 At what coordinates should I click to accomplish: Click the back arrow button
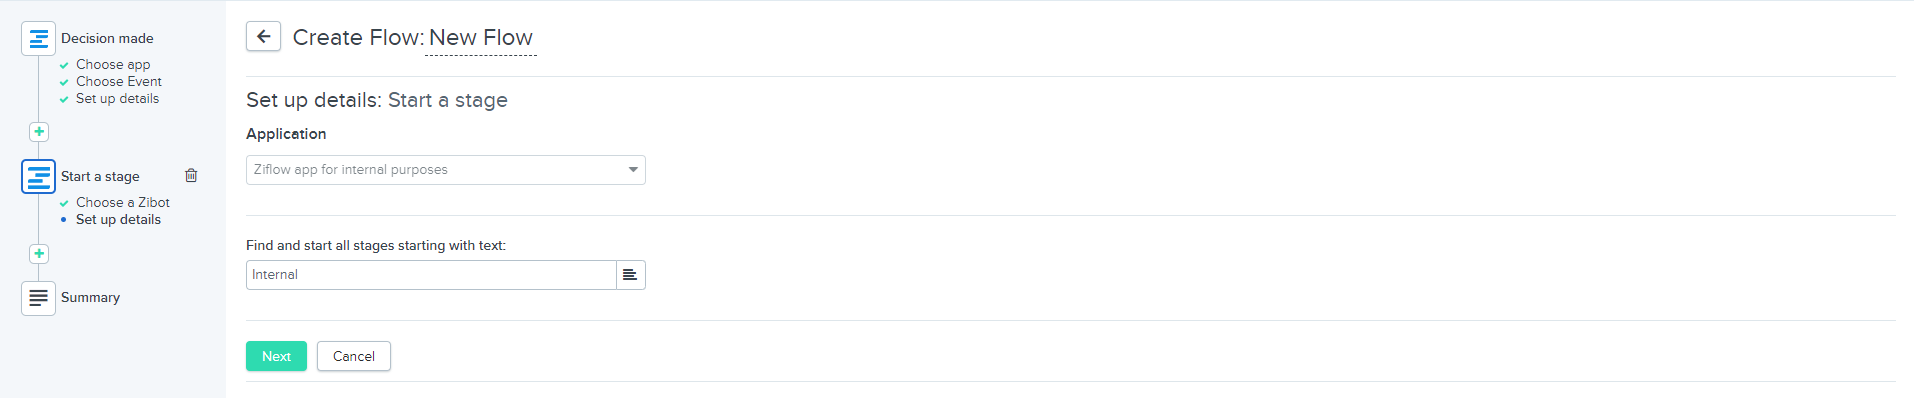263,37
